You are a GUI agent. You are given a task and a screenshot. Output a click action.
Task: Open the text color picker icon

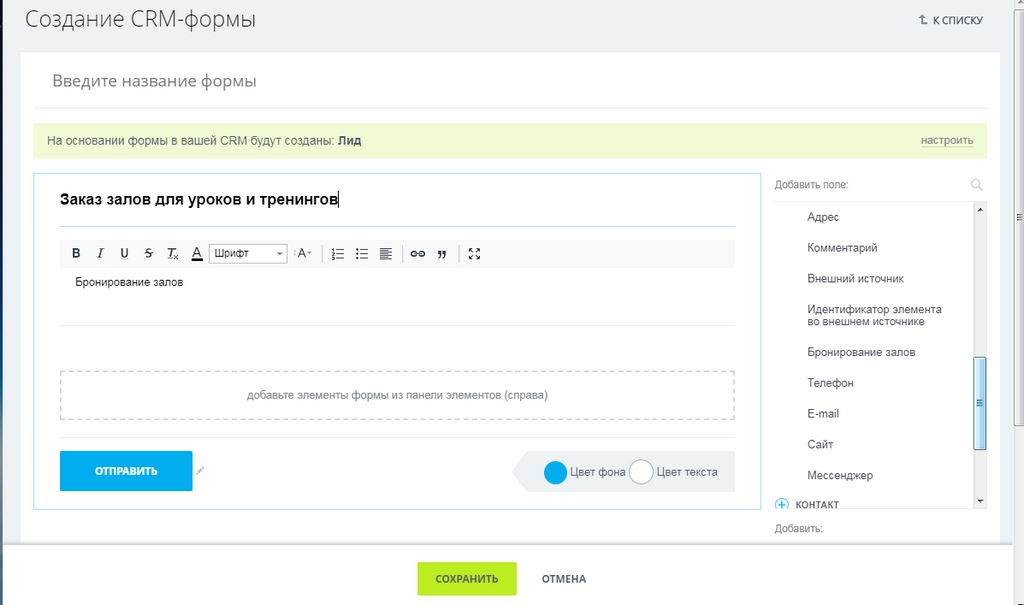(x=197, y=253)
